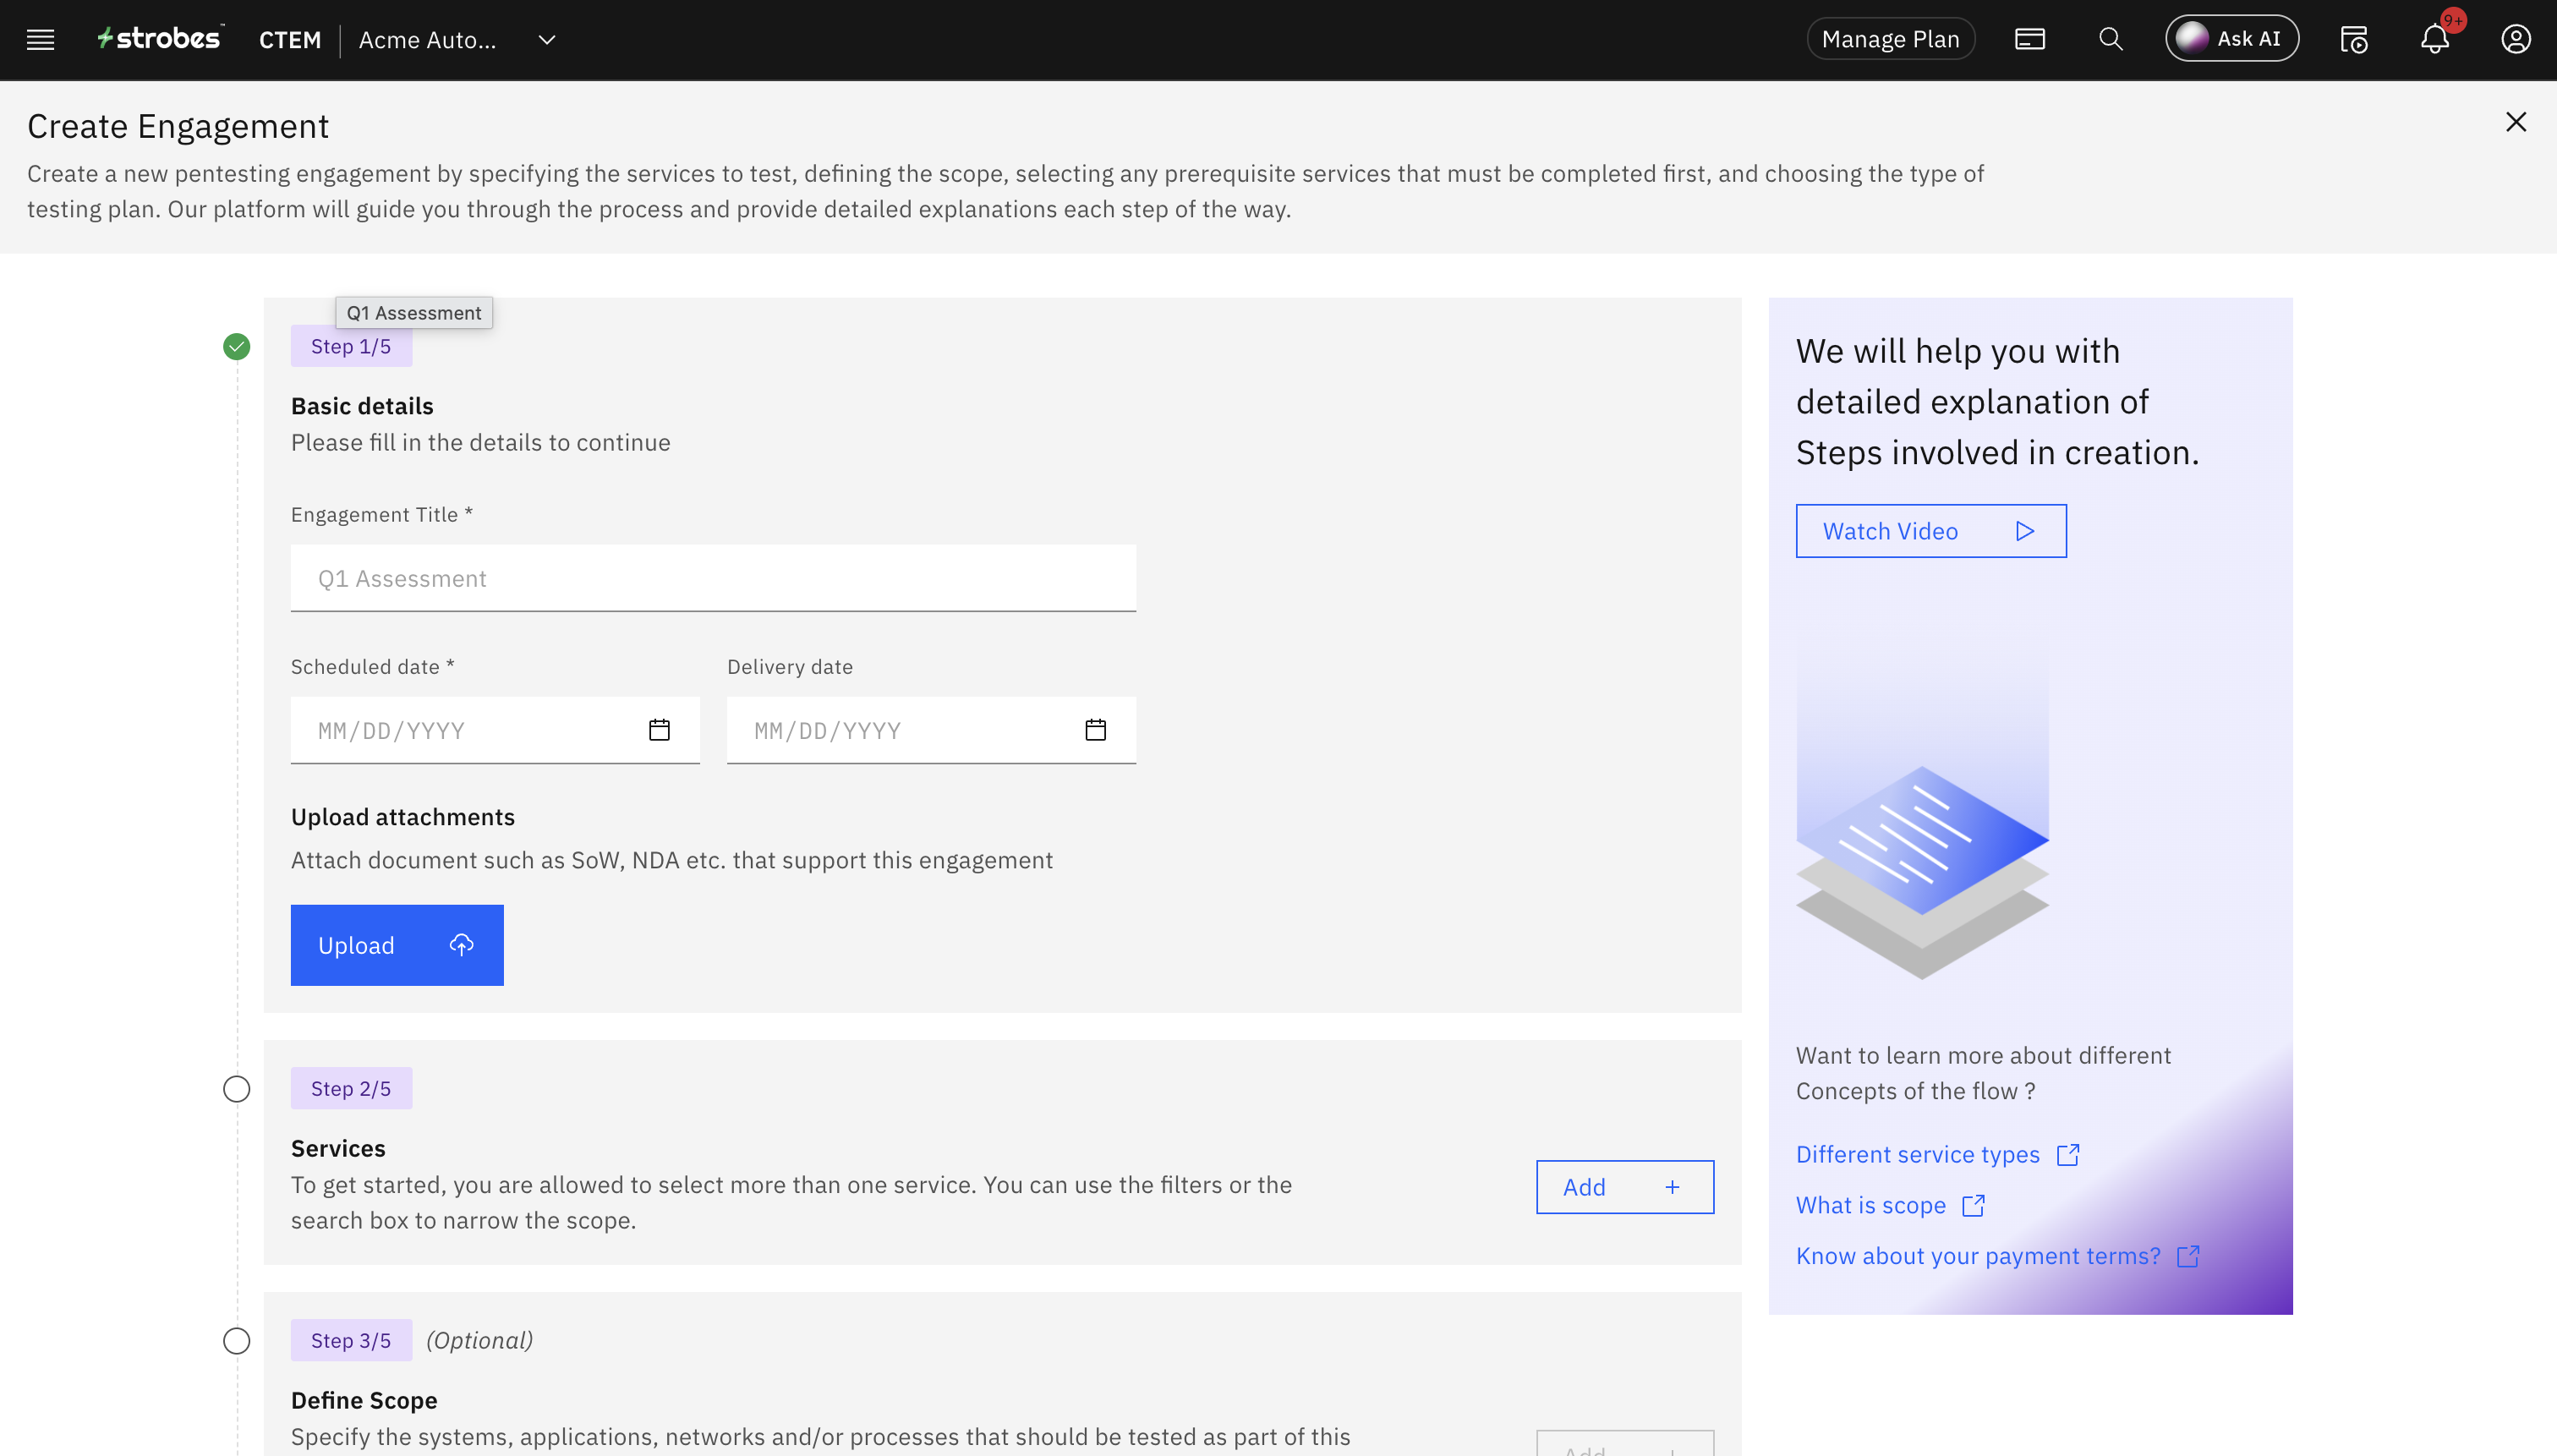This screenshot has height=1456, width=2557.
Task: Click the Upload attachments button
Action: [397, 945]
